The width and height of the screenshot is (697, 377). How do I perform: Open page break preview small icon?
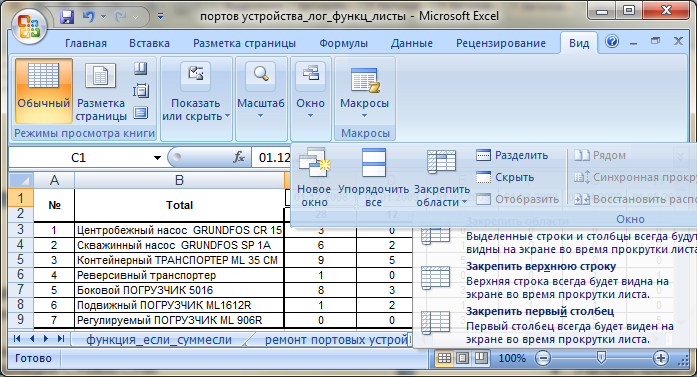click(x=140, y=68)
